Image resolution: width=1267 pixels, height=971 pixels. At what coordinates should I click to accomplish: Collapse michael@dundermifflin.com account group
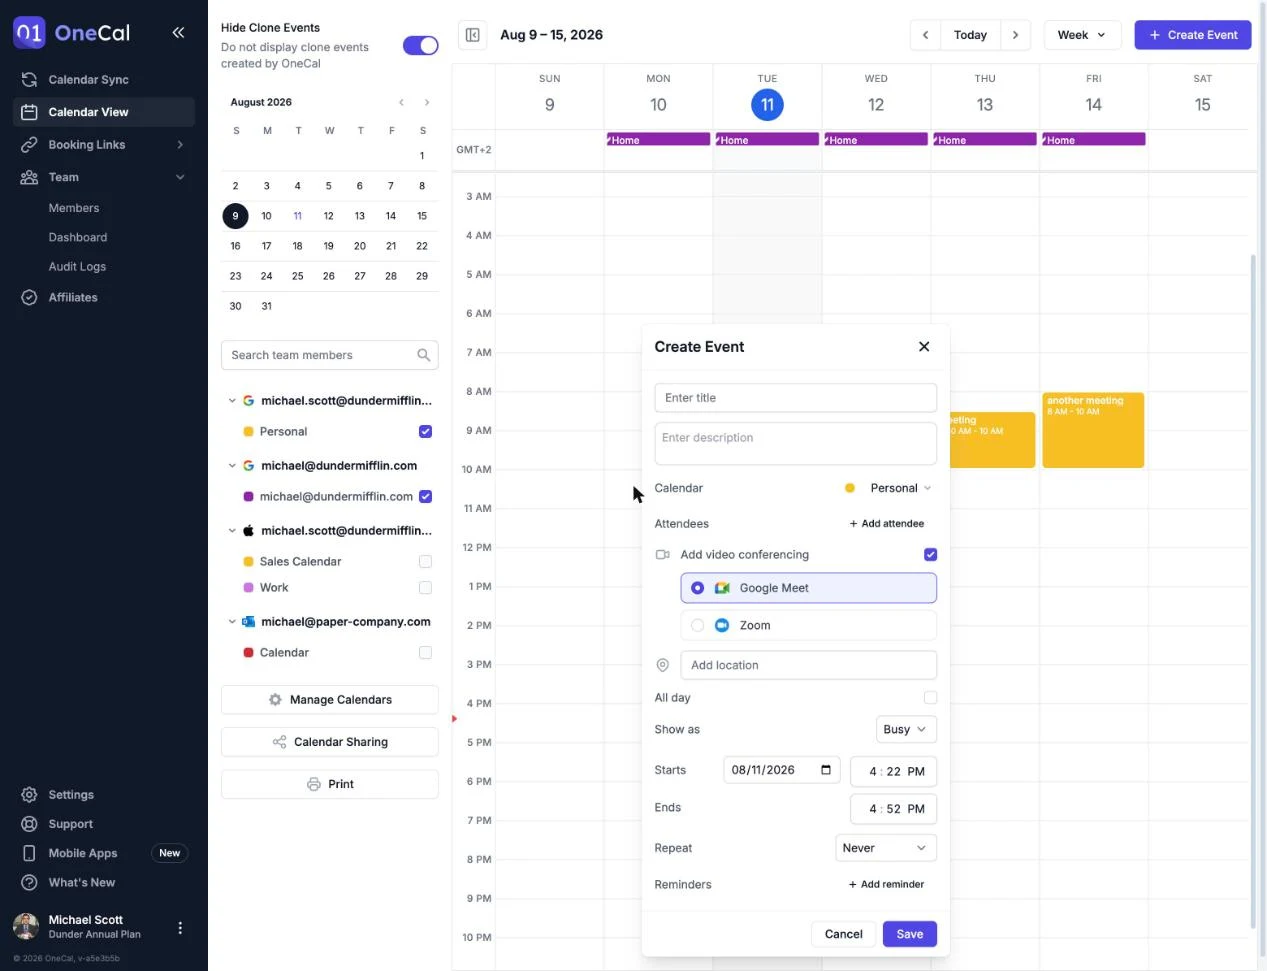click(232, 466)
